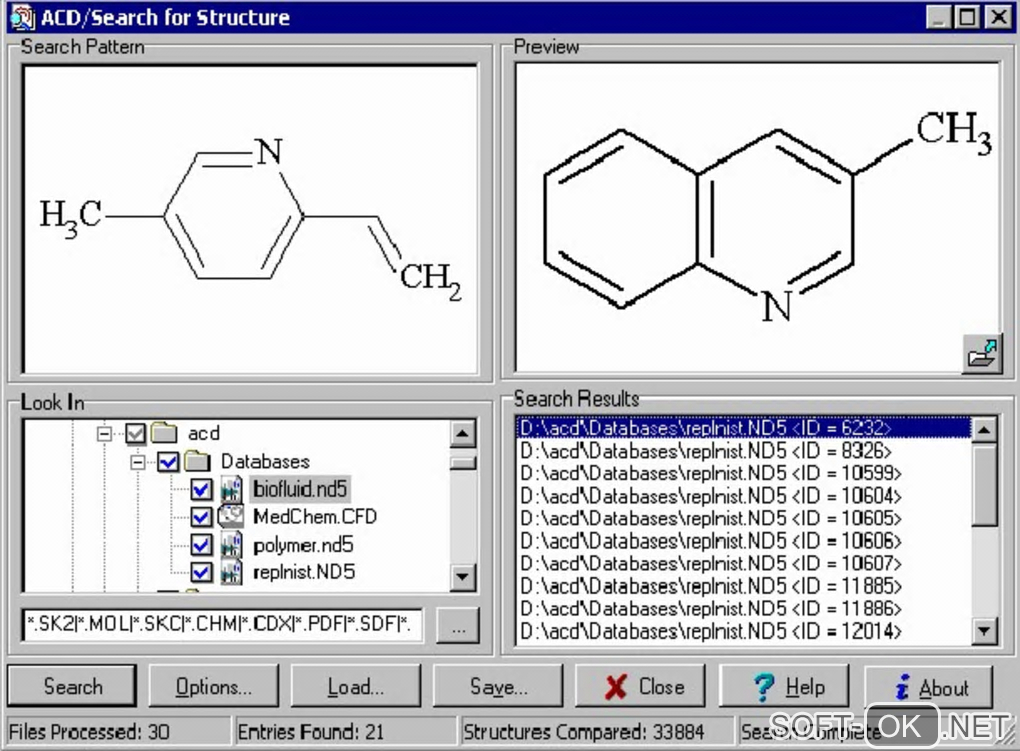This screenshot has width=1020, height=751.
Task: Click the Look In list scroll up arrow
Action: [x=463, y=433]
